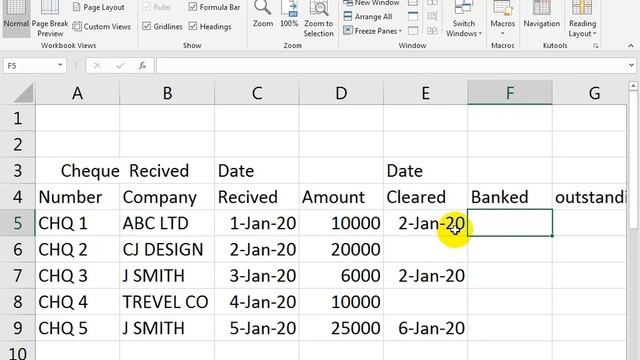Screen dimensions: 640x360
Task: Switch to Page Layout view
Action: point(99,7)
